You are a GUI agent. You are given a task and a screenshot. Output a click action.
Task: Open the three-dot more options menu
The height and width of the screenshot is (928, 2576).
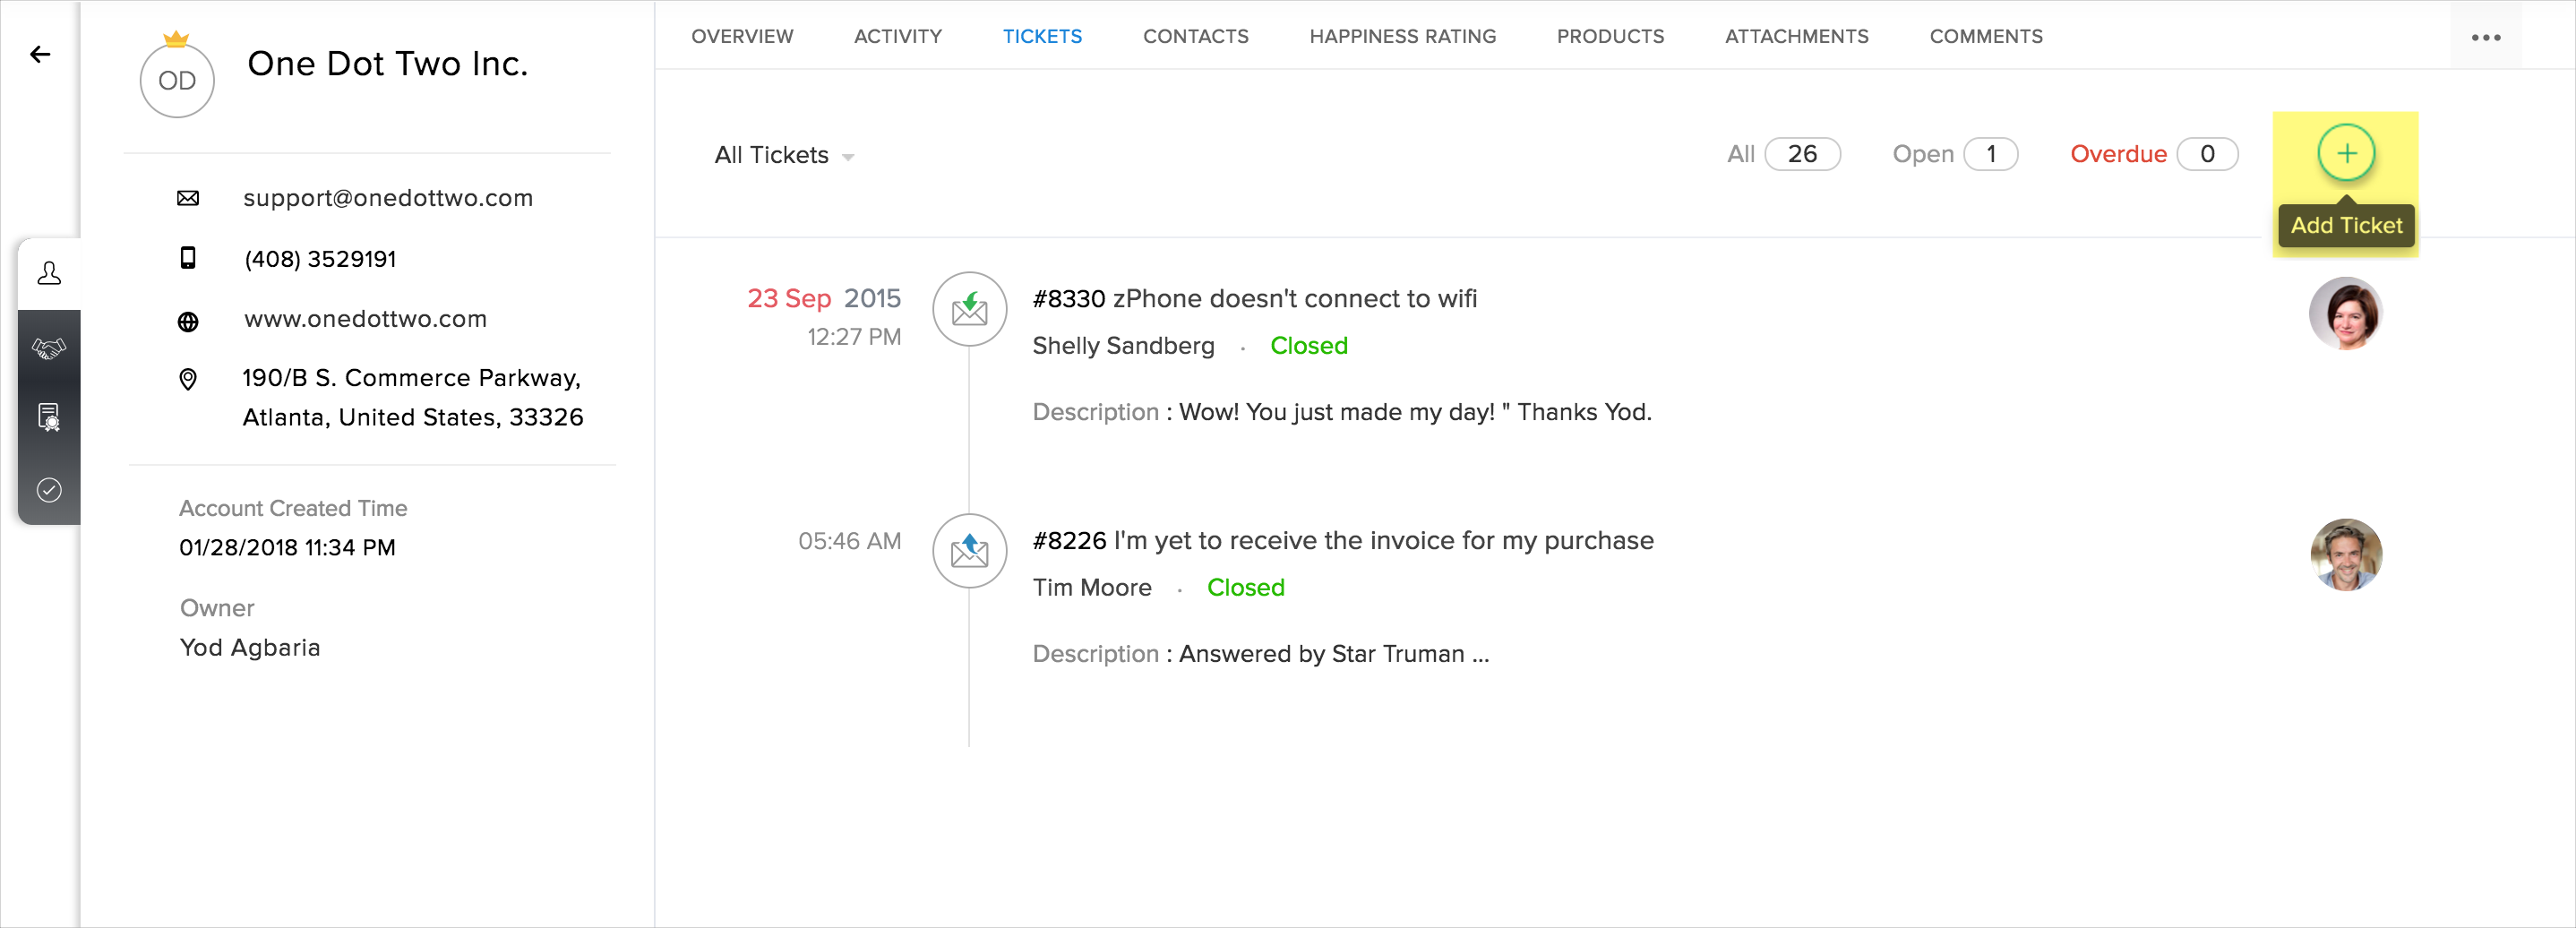(x=2485, y=38)
